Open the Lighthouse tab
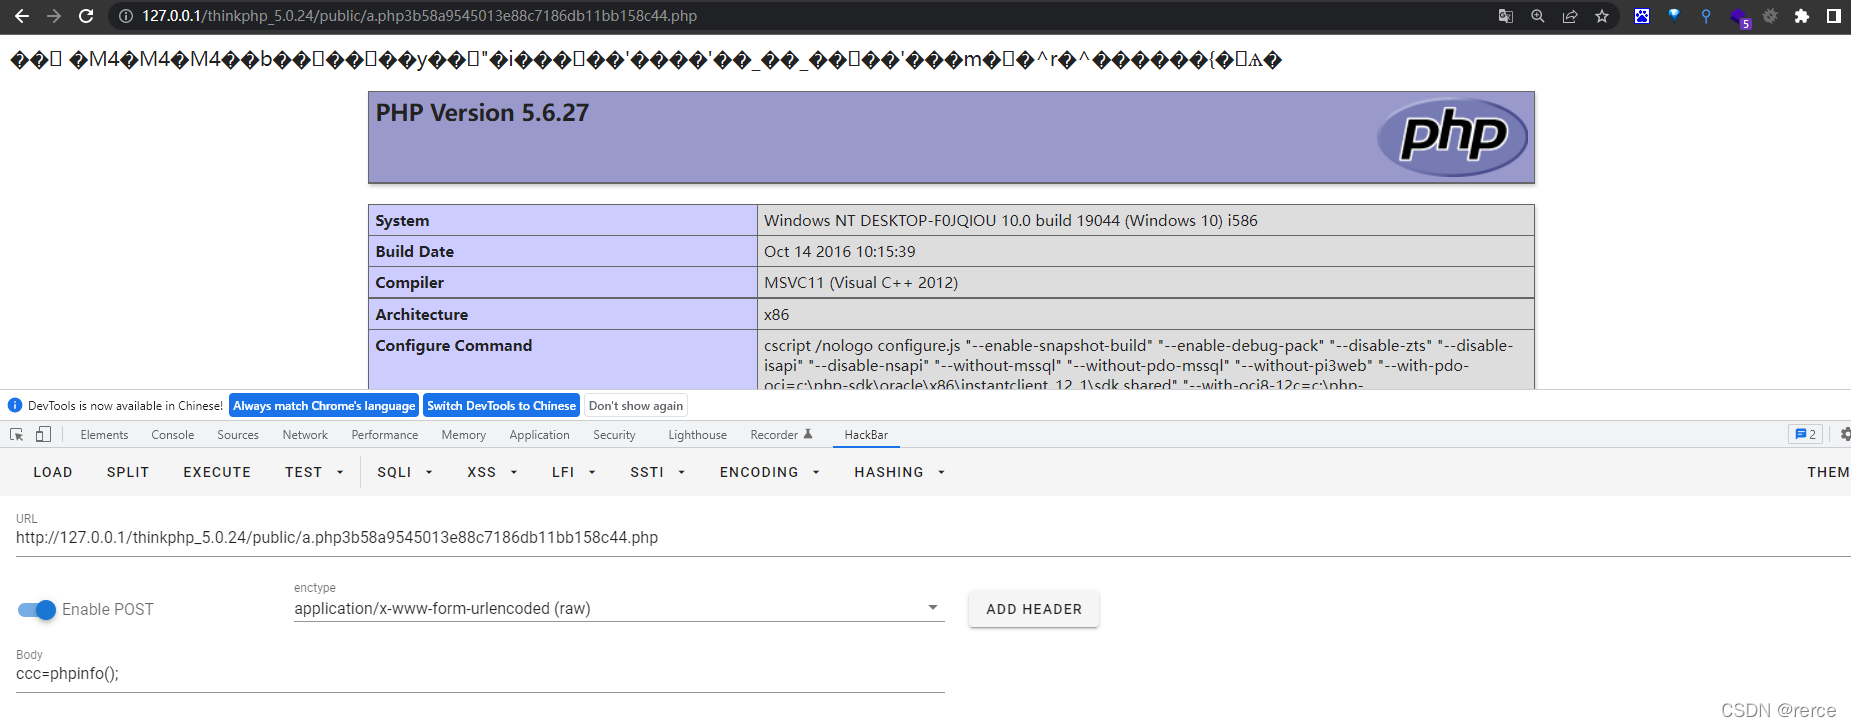 click(697, 435)
